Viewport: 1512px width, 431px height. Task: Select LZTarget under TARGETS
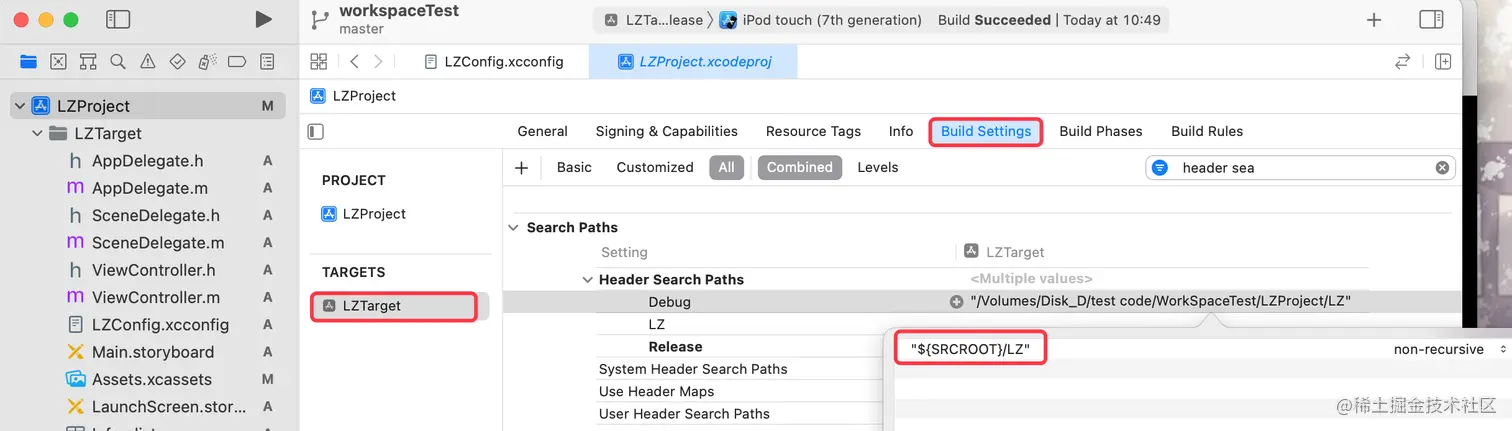pos(394,306)
